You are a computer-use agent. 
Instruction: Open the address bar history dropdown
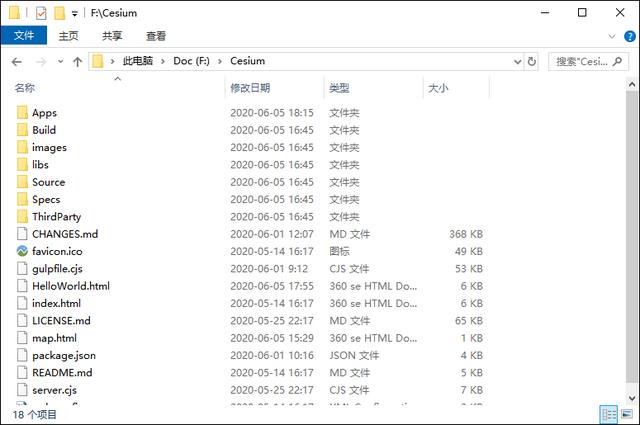point(518,62)
